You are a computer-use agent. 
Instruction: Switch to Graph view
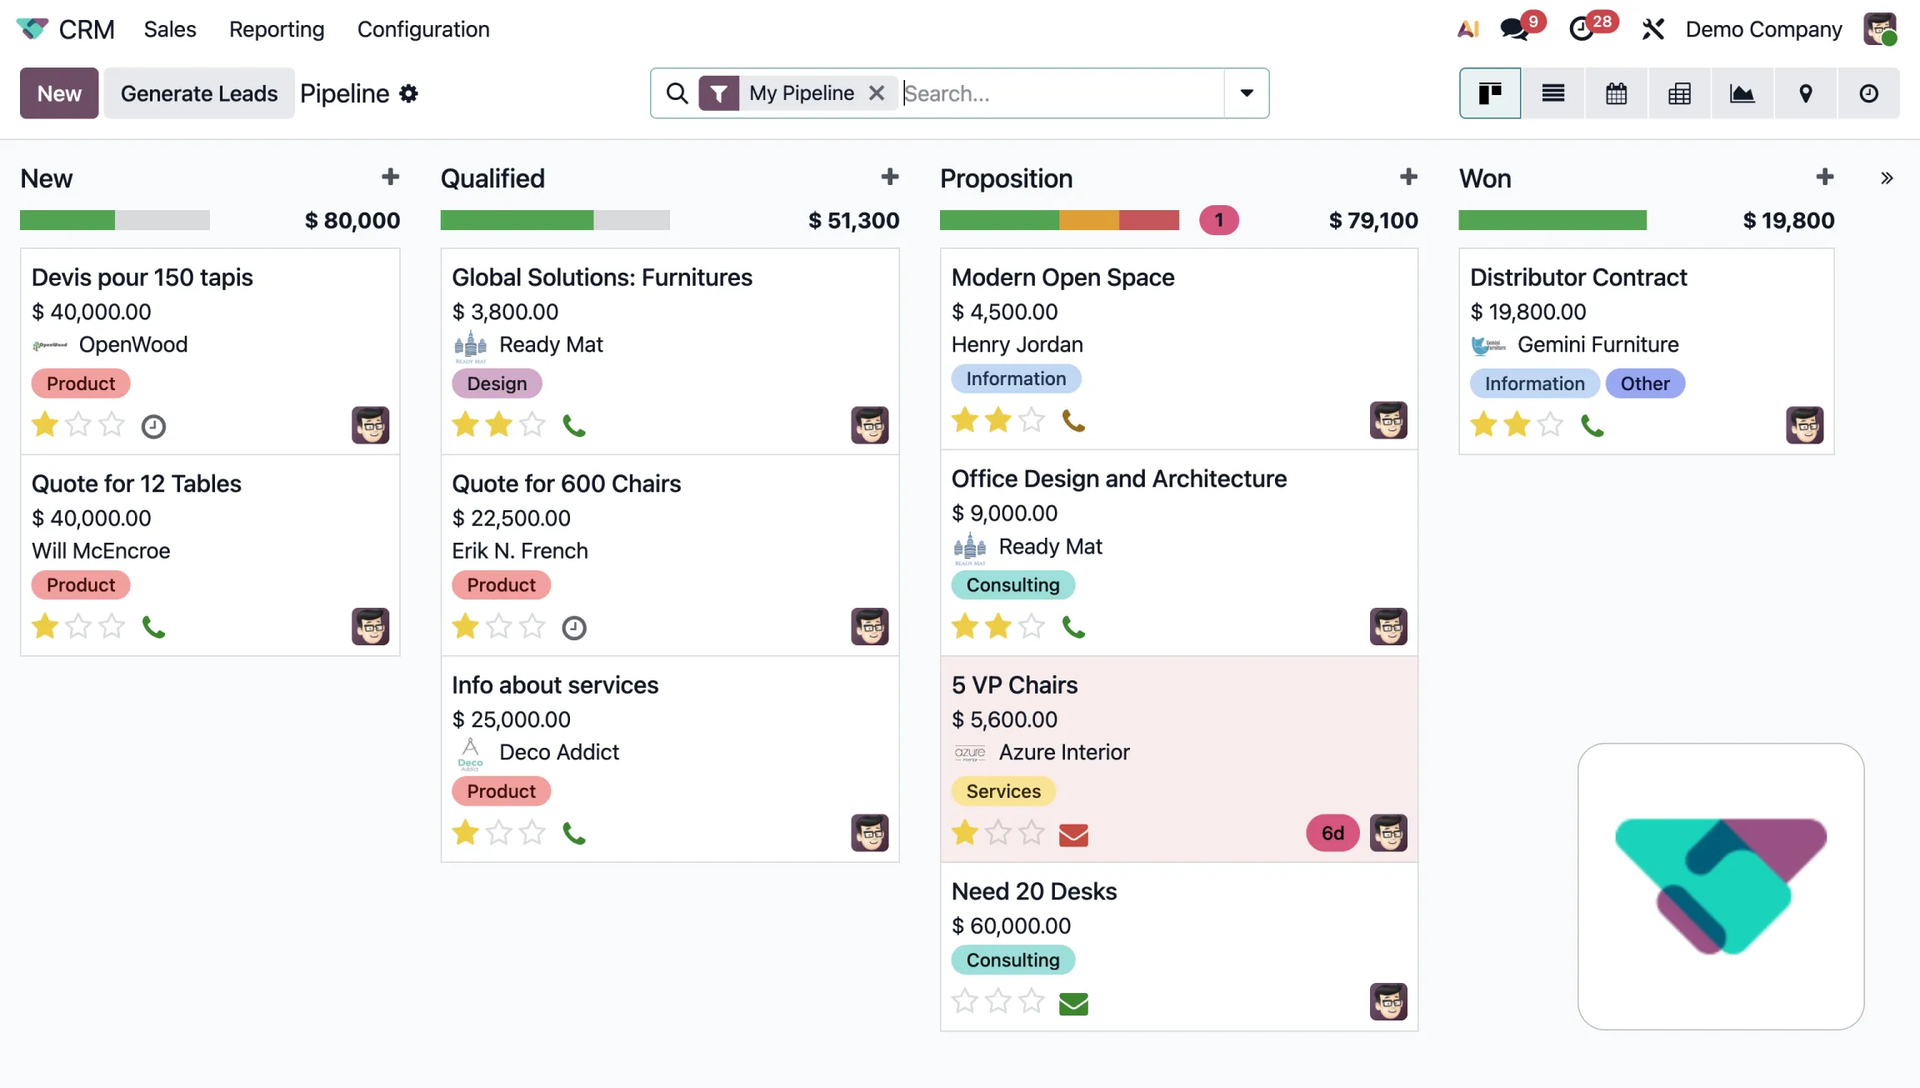click(x=1742, y=93)
